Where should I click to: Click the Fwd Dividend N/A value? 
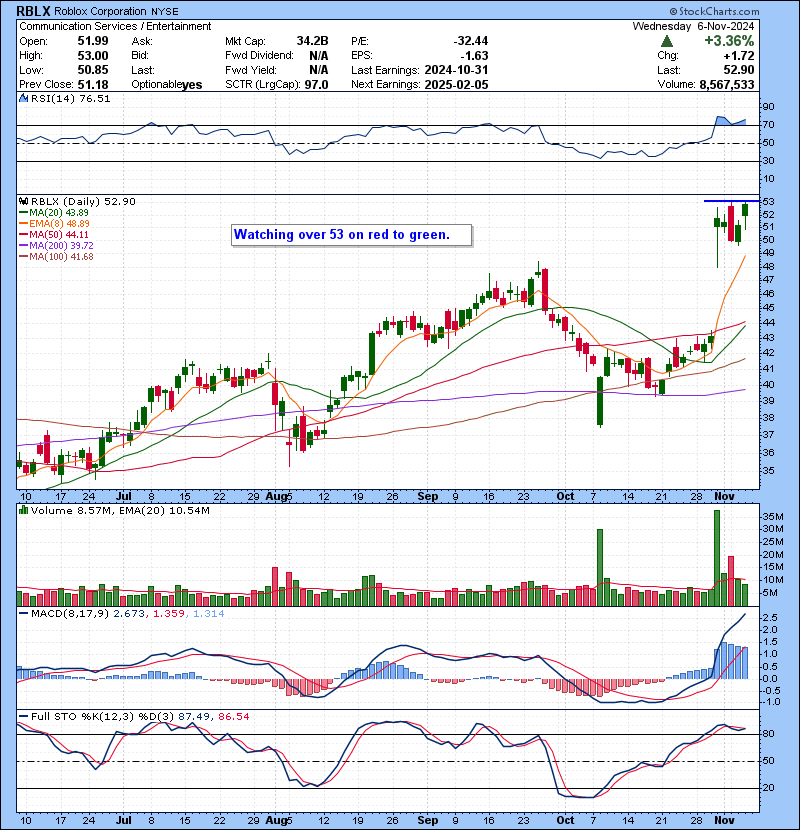click(x=319, y=56)
